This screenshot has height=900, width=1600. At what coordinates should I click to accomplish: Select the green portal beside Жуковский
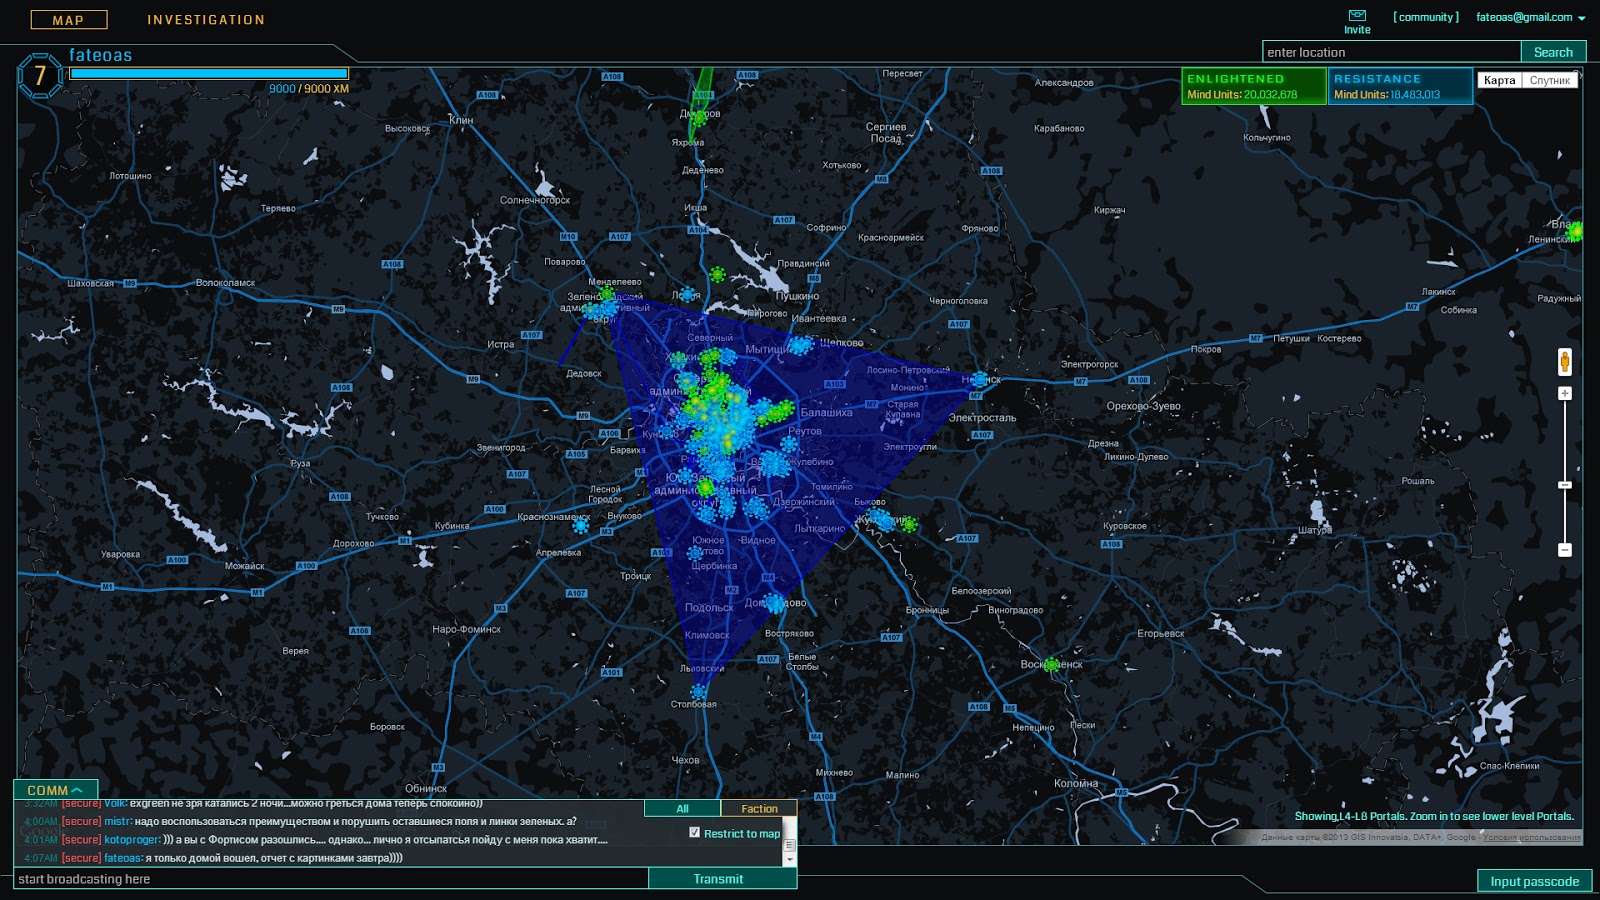coord(909,524)
